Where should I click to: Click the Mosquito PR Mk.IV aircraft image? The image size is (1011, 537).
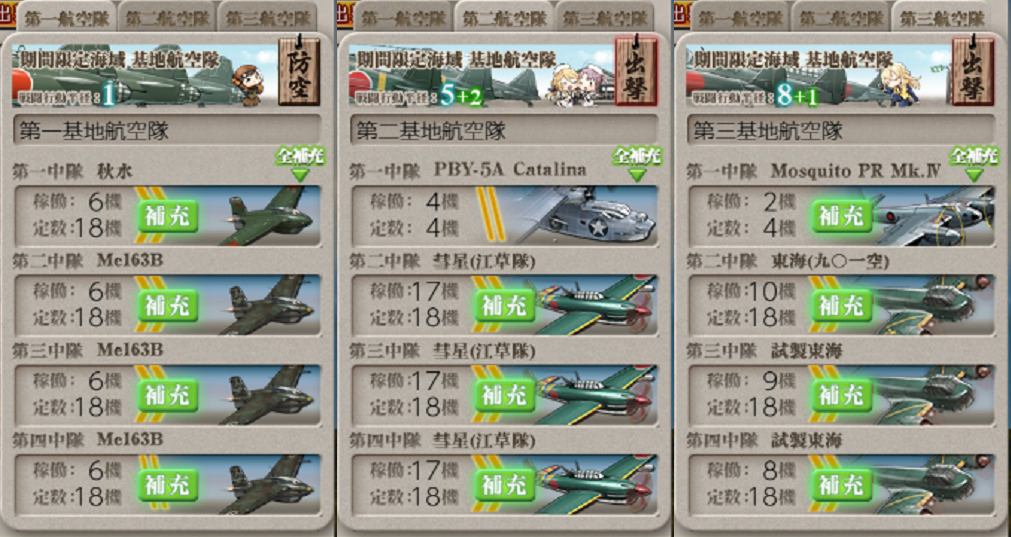(935, 216)
